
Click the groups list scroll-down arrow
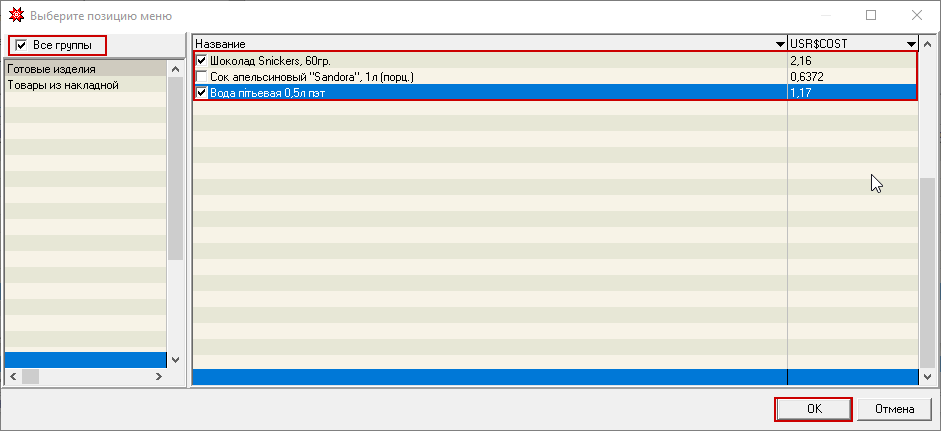tap(176, 359)
